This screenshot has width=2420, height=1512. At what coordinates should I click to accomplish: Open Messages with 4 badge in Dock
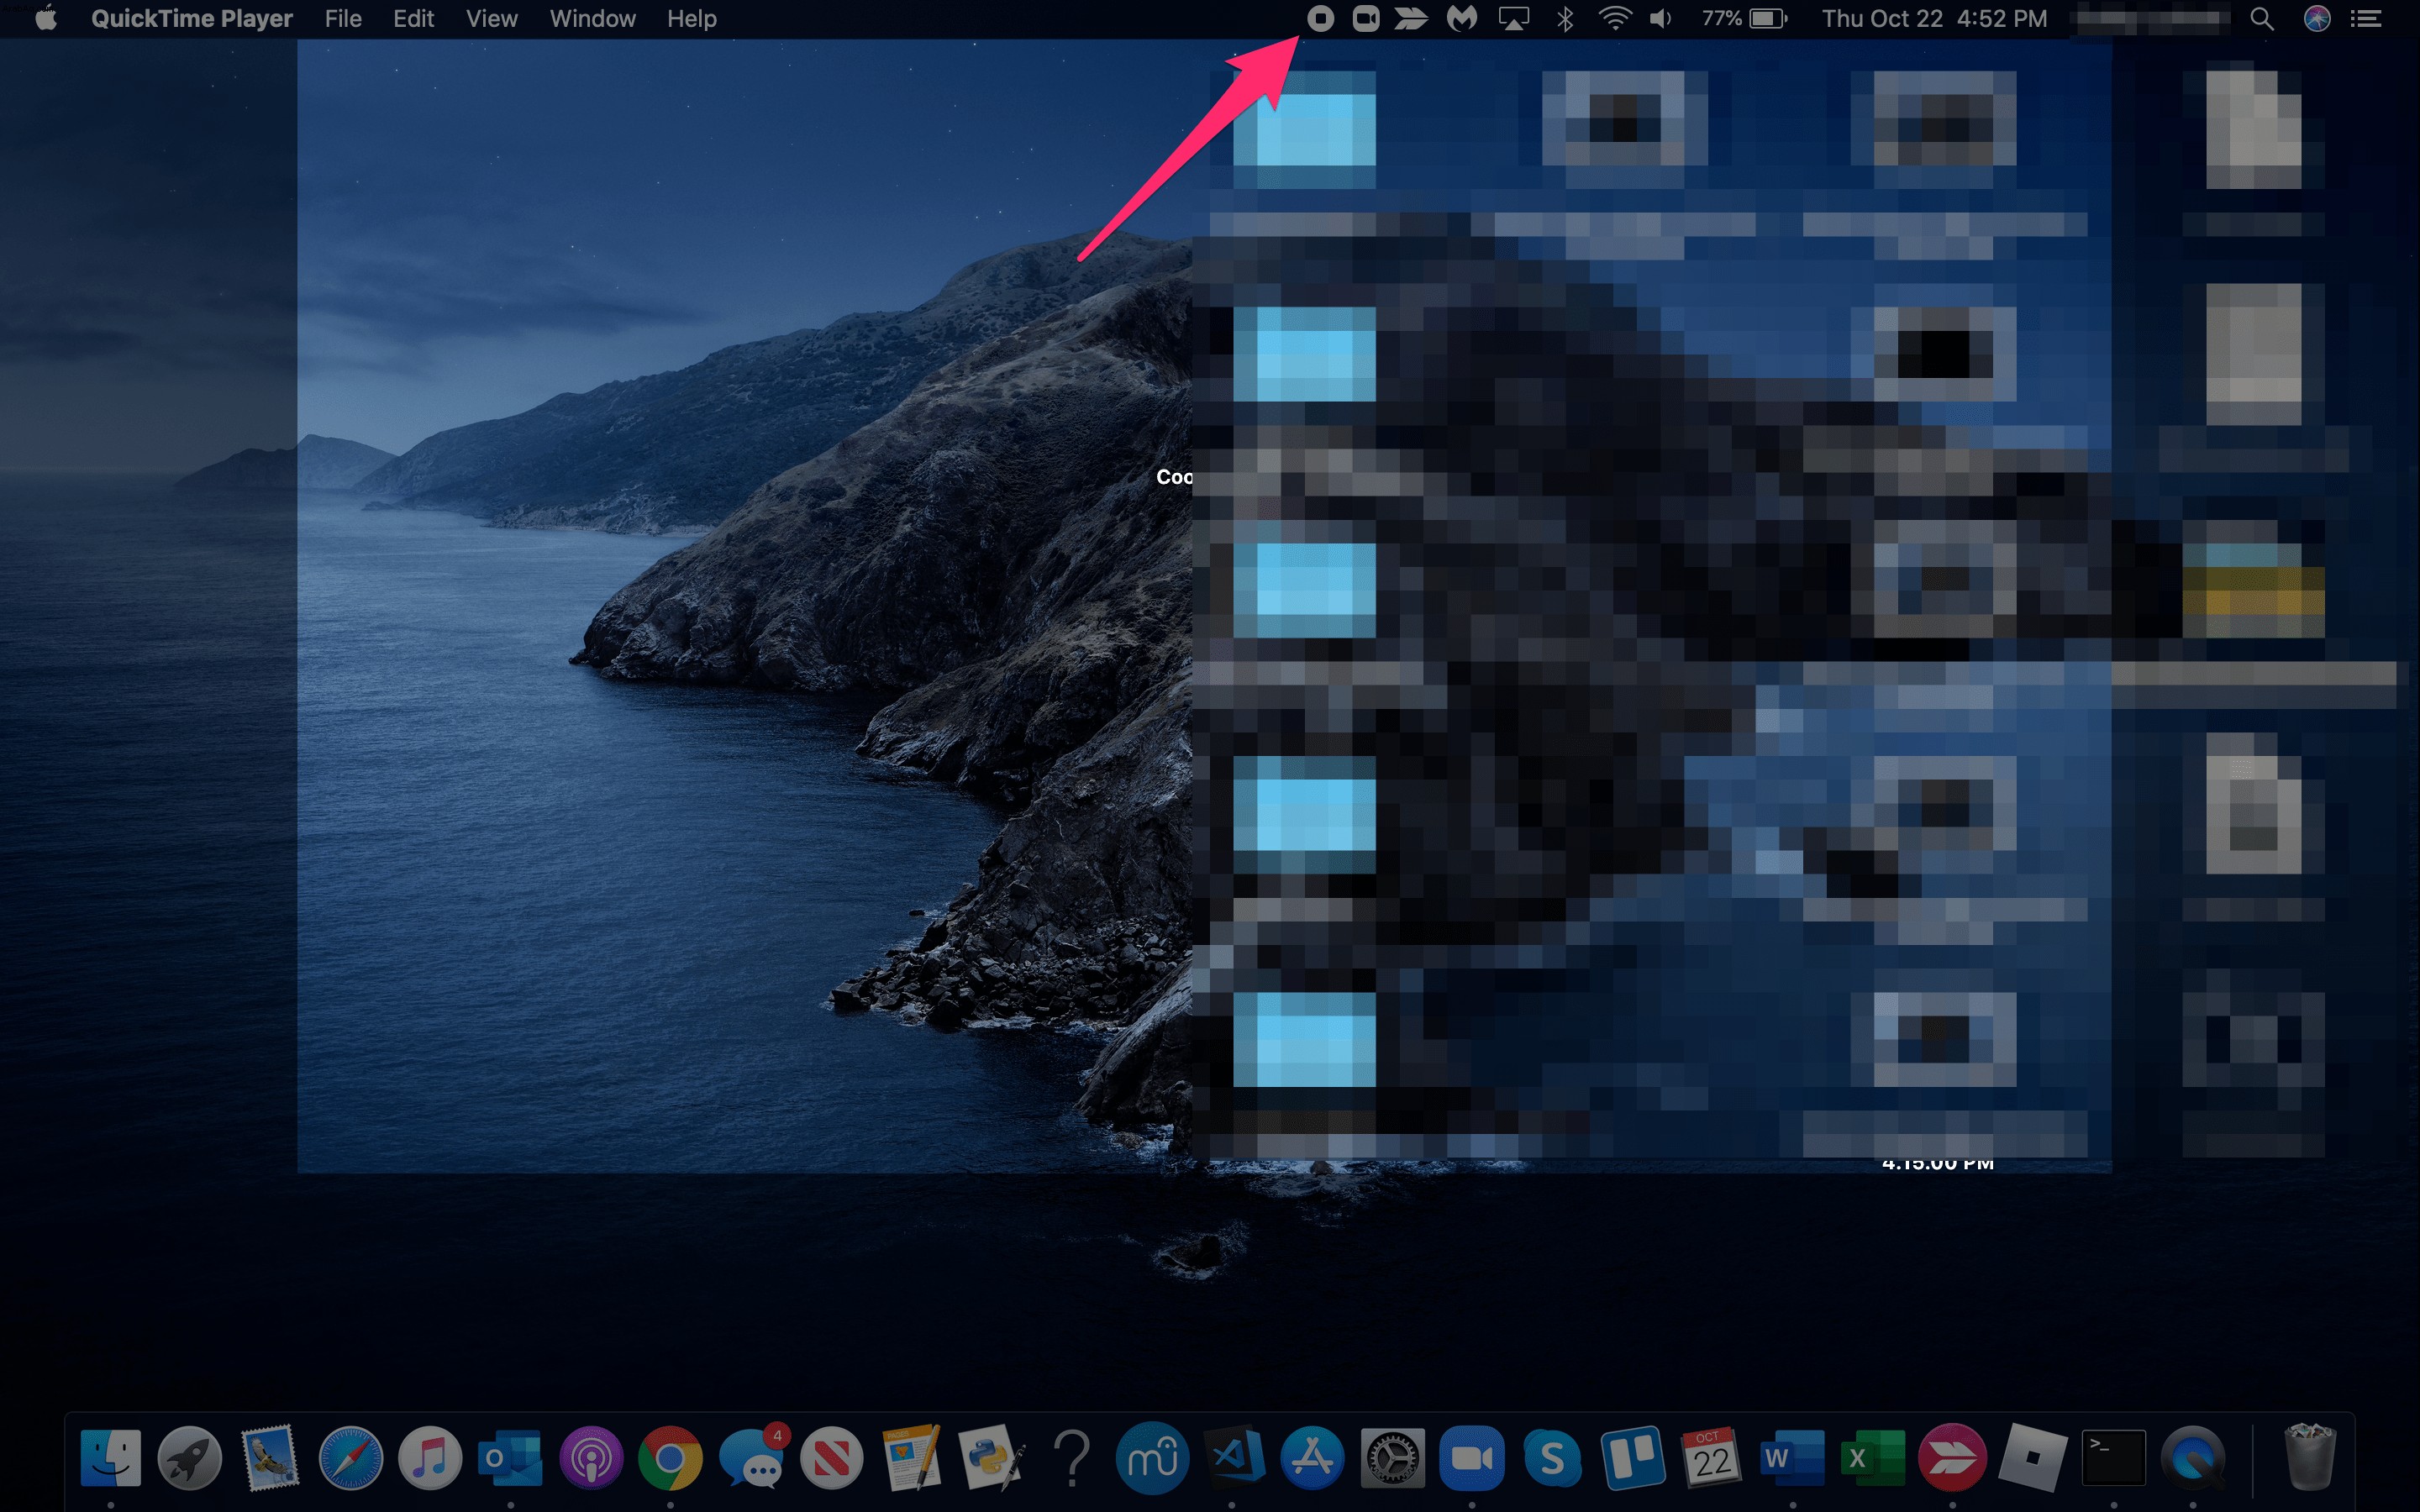point(752,1457)
